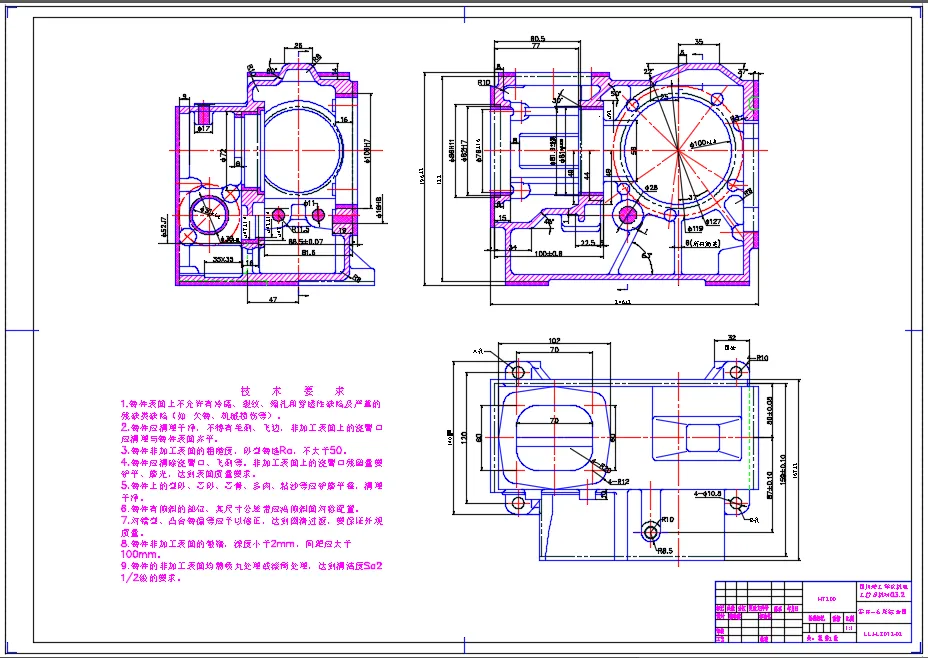This screenshot has width=928, height=658.
Task: Click the φ72 diameter label in left view
Action: [223, 155]
